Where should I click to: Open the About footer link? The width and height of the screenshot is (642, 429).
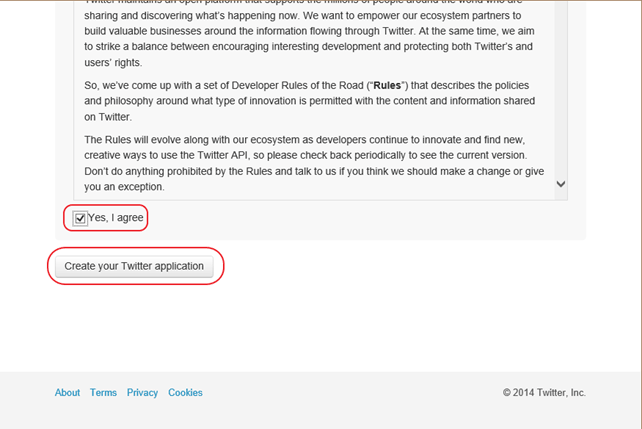(67, 393)
